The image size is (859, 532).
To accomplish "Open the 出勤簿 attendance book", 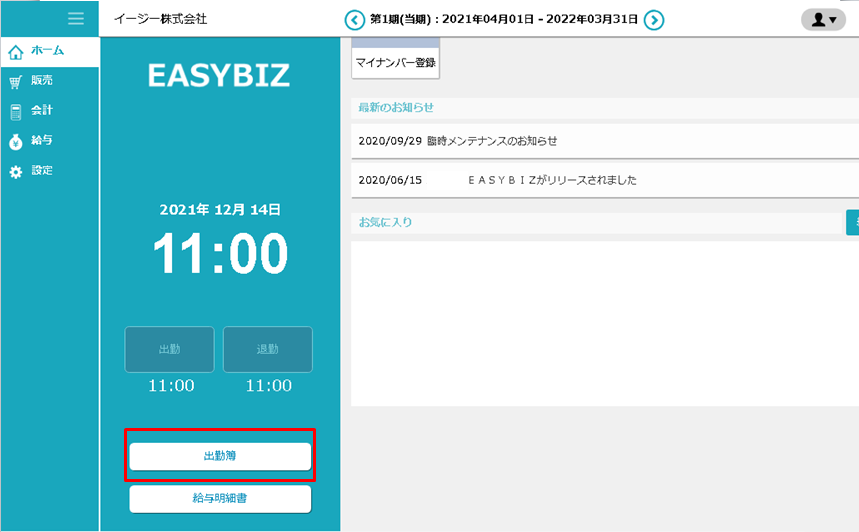I will [x=220, y=456].
